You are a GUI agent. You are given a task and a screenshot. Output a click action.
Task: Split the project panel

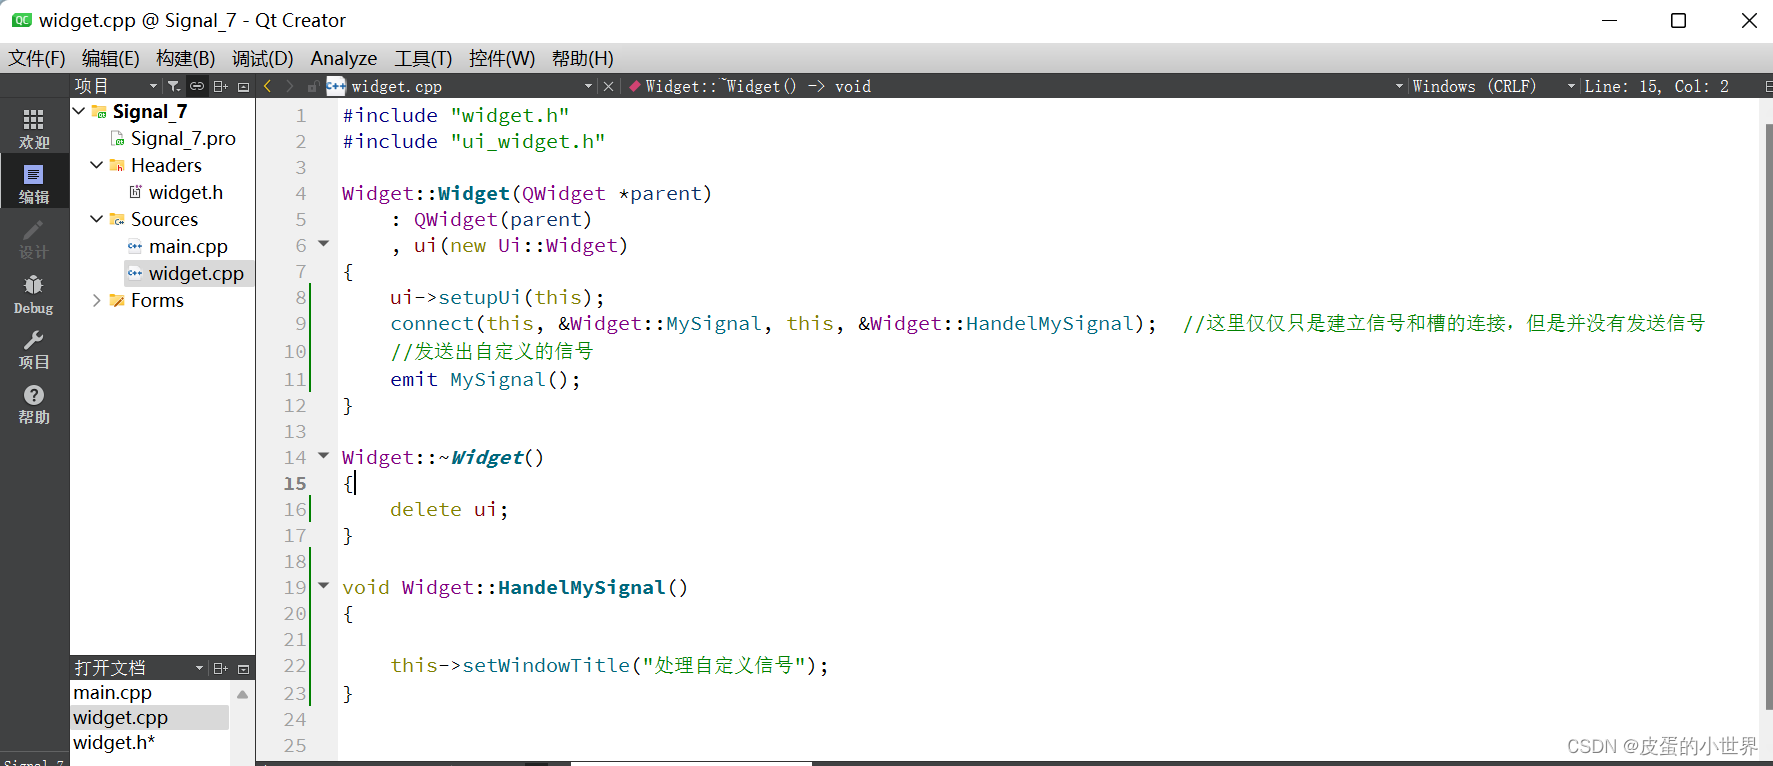click(x=221, y=86)
